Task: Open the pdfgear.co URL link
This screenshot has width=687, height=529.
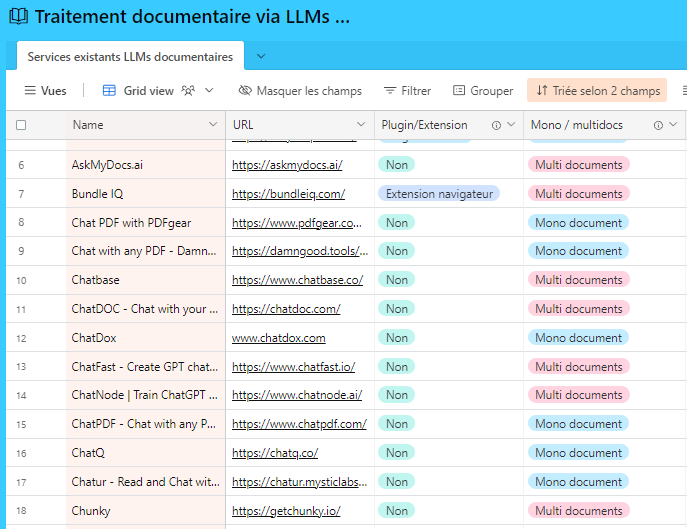Action: 297,223
